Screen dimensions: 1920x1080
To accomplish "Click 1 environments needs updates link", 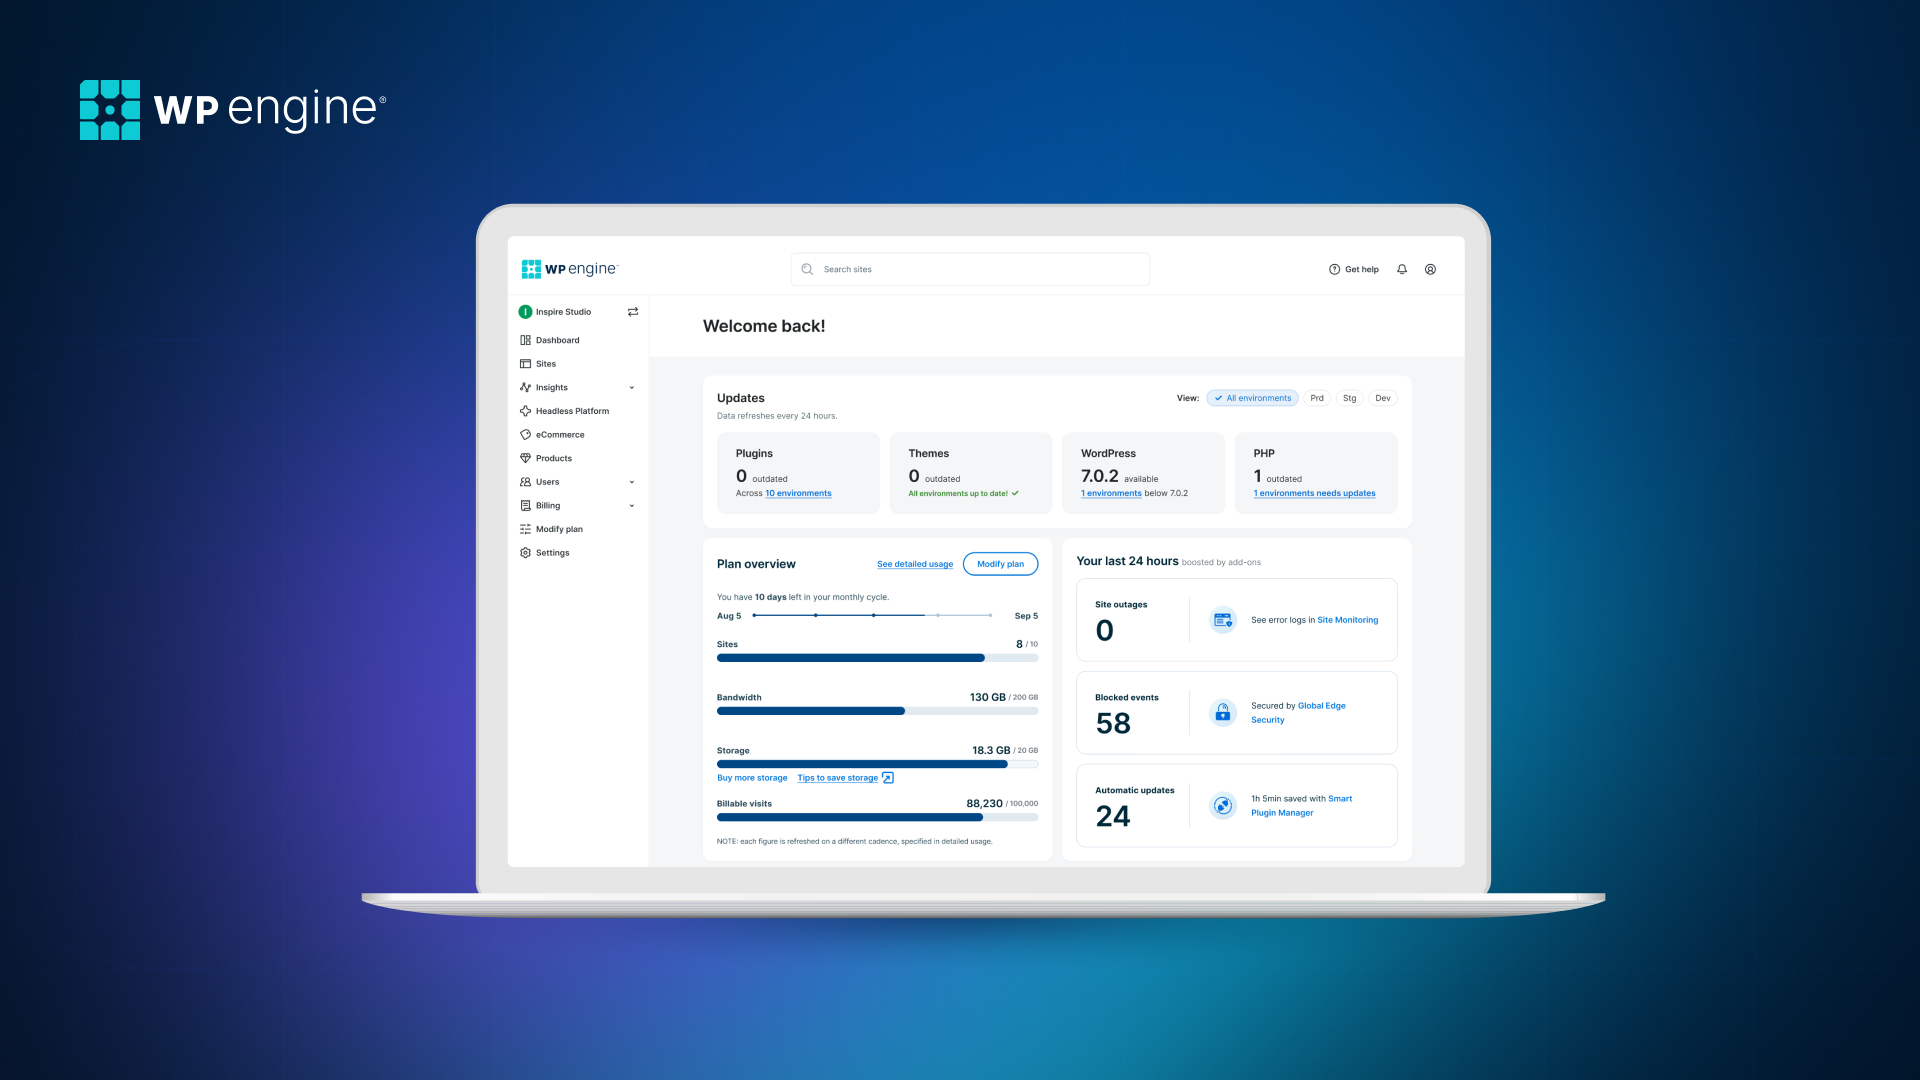I will coord(1314,493).
